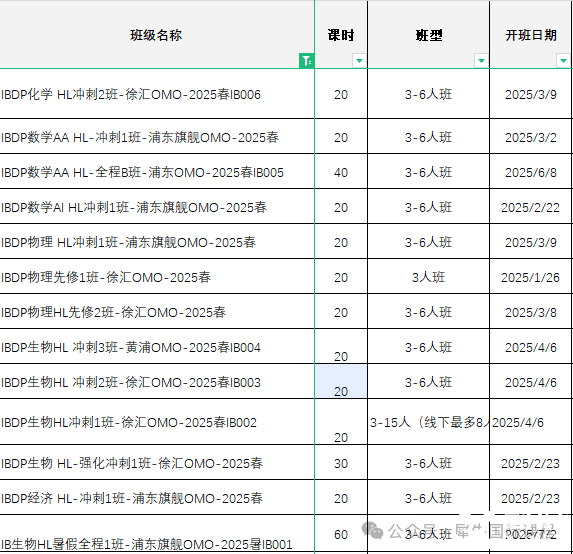Image resolution: width=573 pixels, height=554 pixels.
Task: Select 2025/4/6 date in IB002 row
Action: tap(531, 422)
